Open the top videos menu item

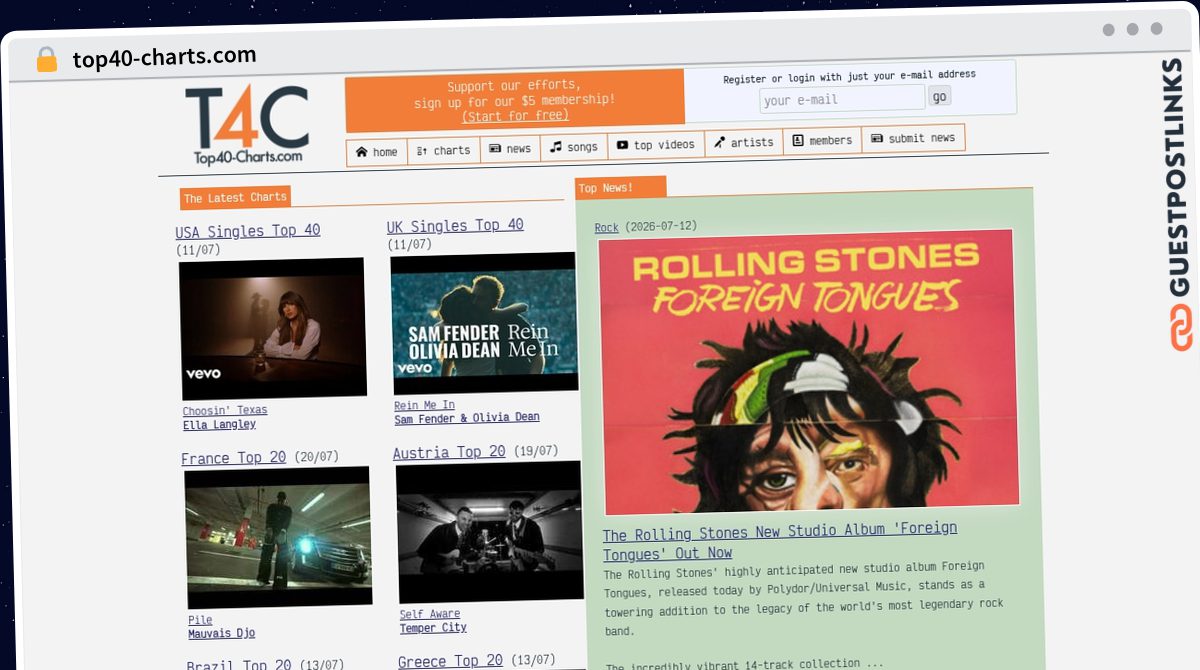tap(655, 145)
